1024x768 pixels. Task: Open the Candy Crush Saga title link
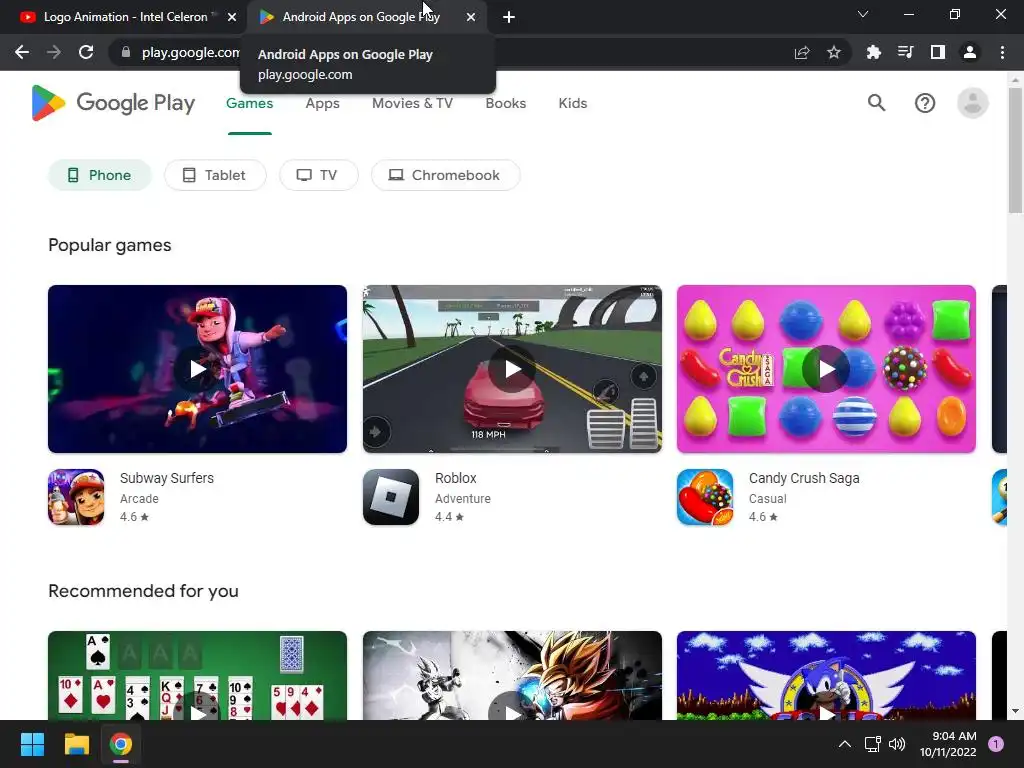pos(804,478)
